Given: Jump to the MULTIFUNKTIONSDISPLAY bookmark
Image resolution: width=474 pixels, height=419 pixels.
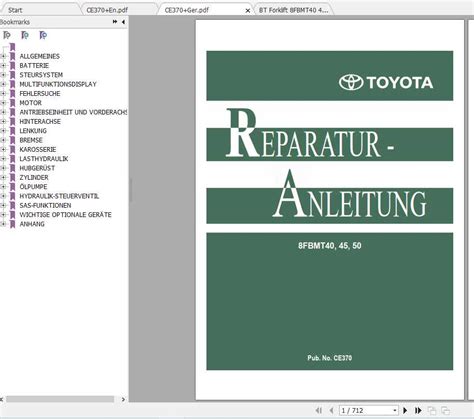Looking at the screenshot, I should (x=58, y=84).
